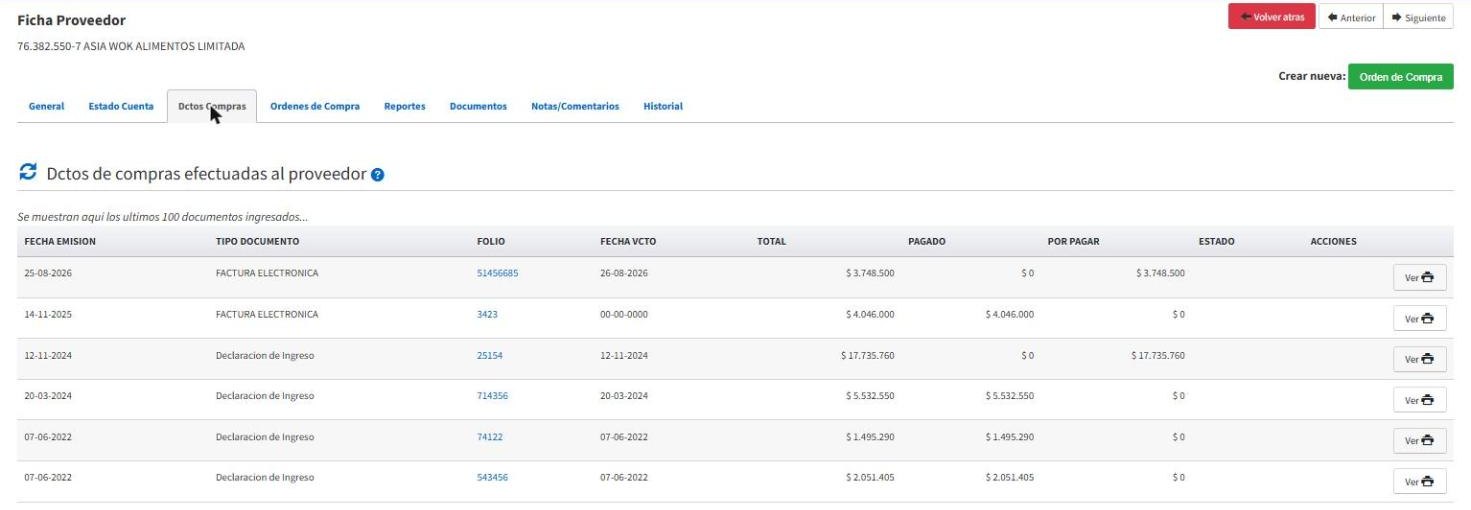The height and width of the screenshot is (510, 1471).
Task: Click supplier name ASIA WOK ALIMENTOS LIMITADA
Action: tap(162, 47)
